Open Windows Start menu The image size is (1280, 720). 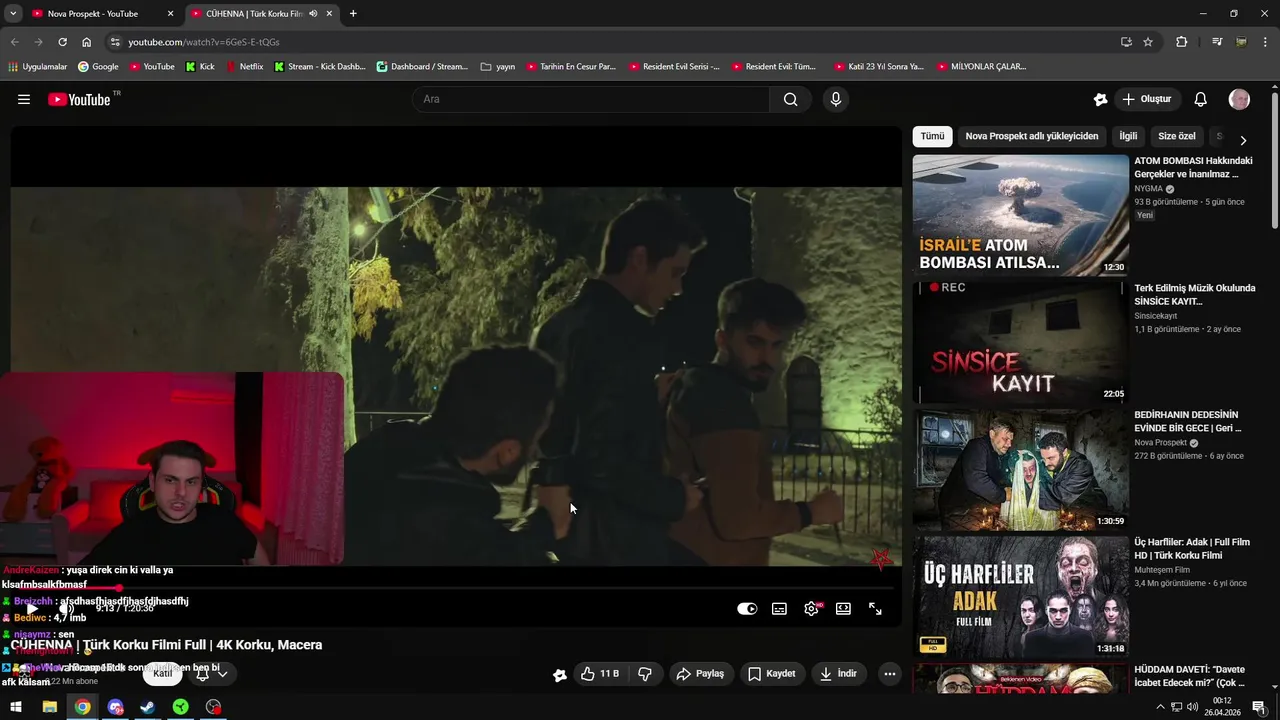[16, 707]
